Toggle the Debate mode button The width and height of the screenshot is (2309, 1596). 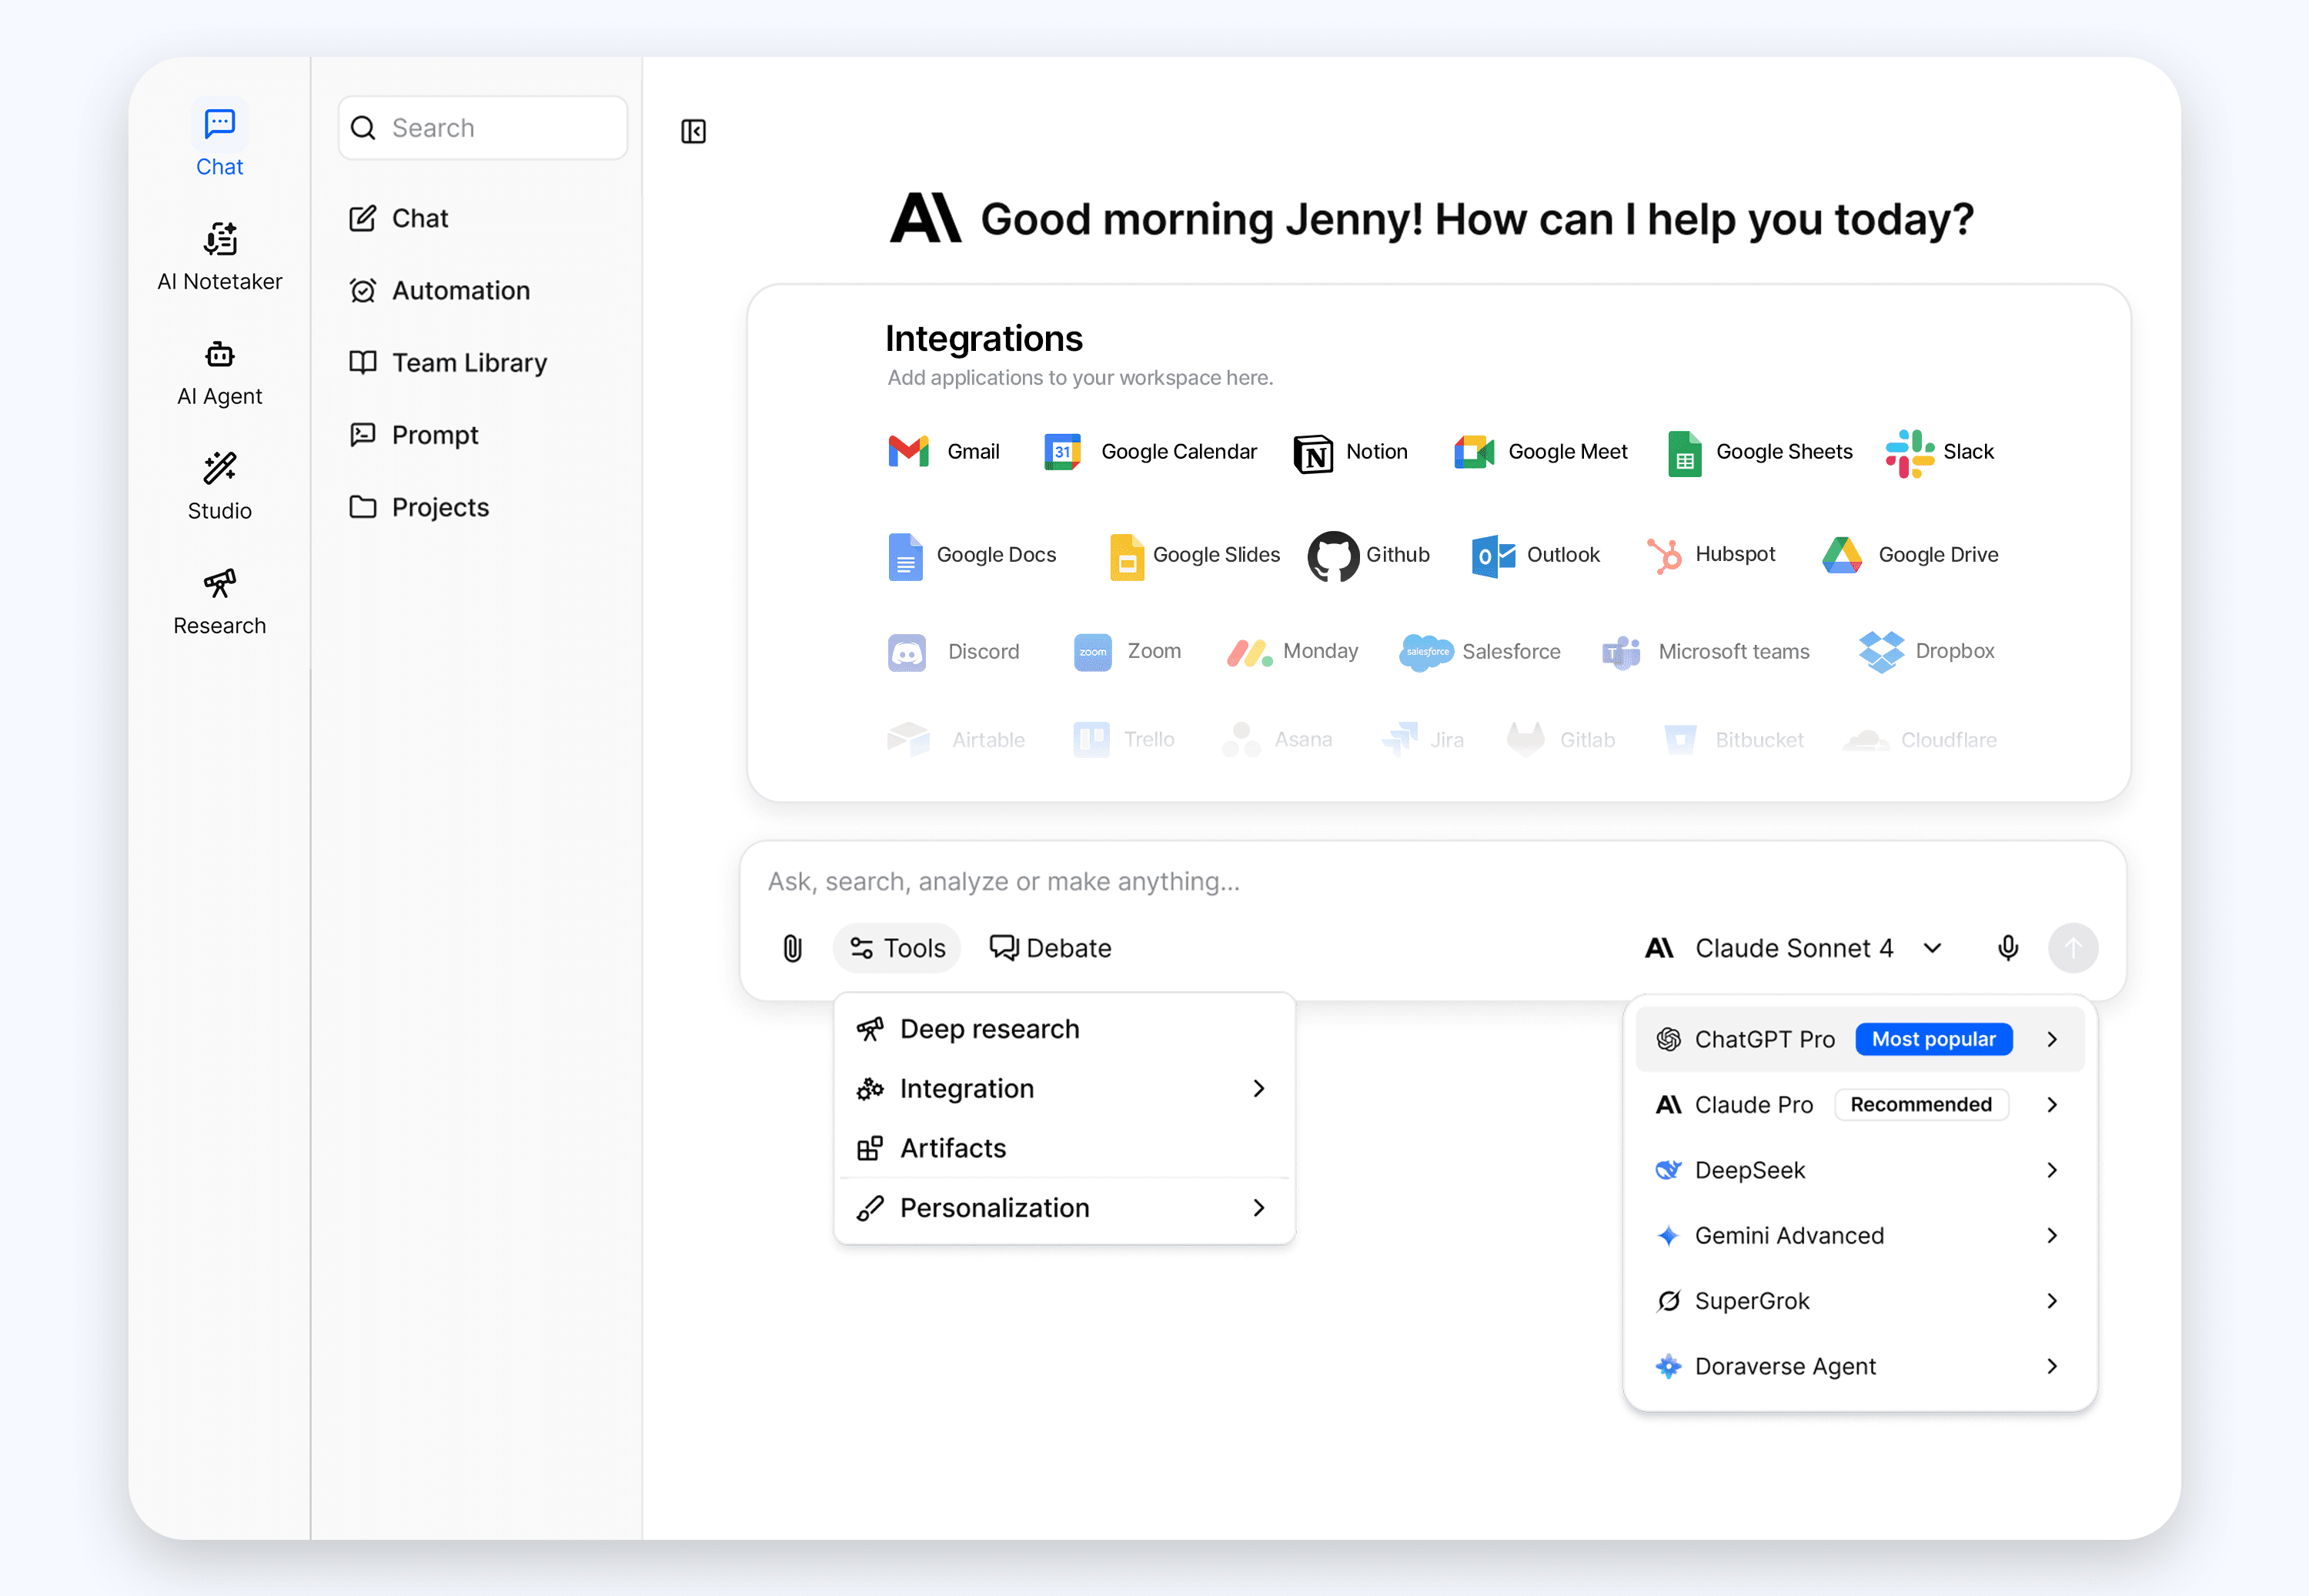pos(1050,948)
